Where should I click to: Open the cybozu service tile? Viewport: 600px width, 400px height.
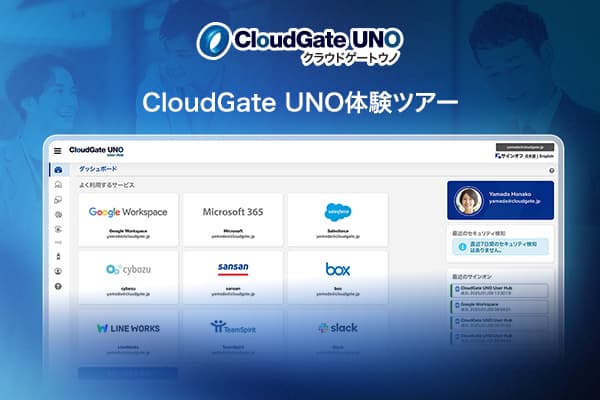128,278
